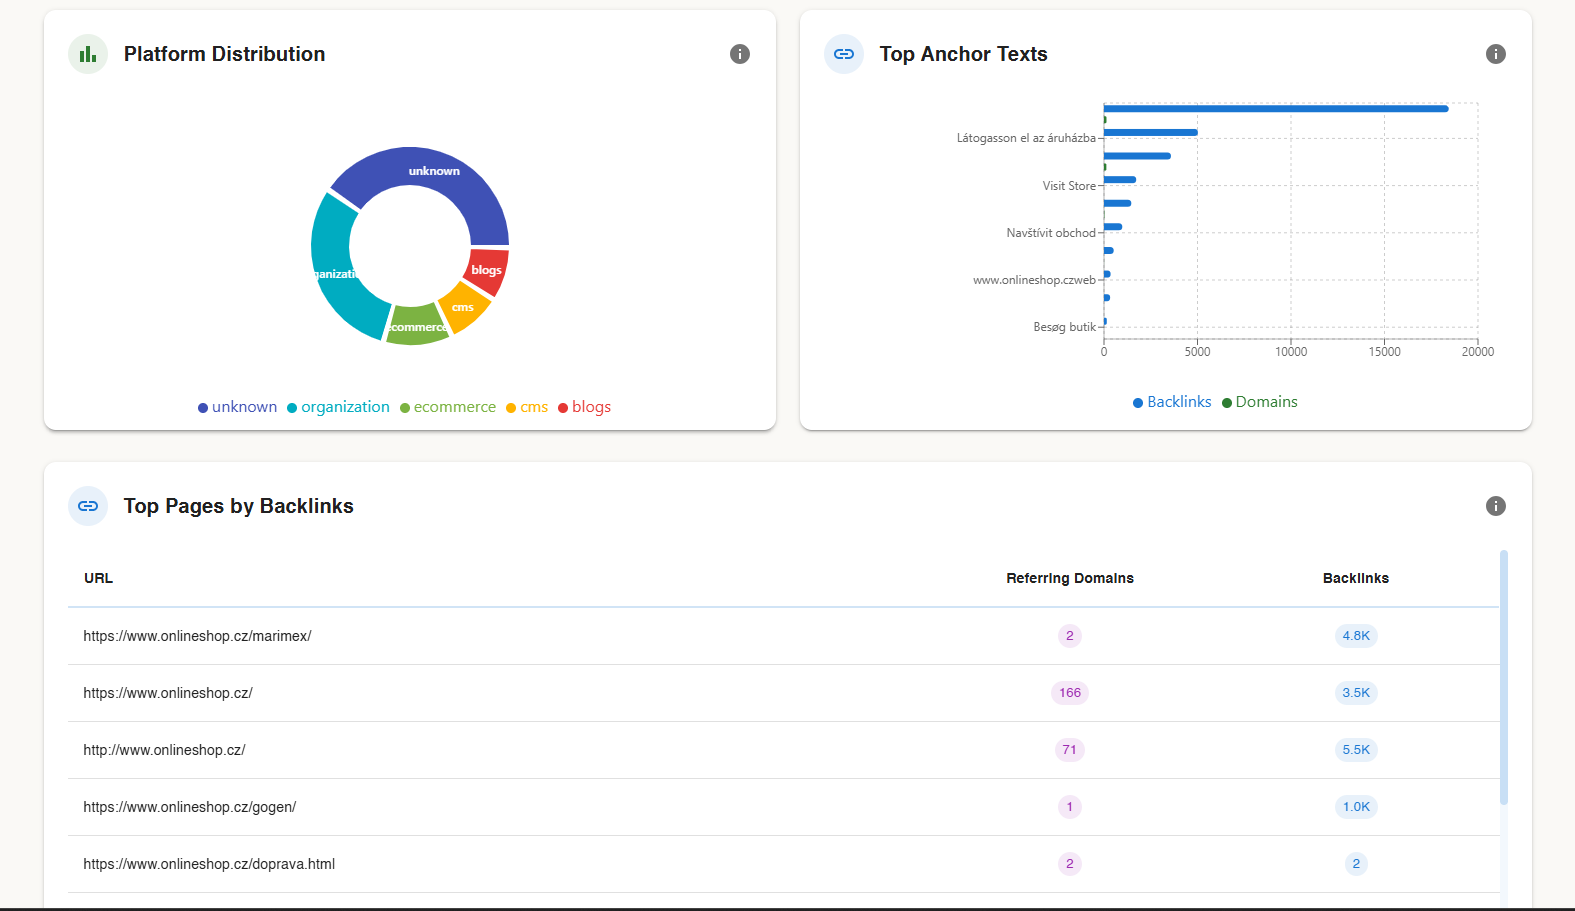1575x911 pixels.
Task: Click the Platform Distribution info icon
Action: point(739,54)
